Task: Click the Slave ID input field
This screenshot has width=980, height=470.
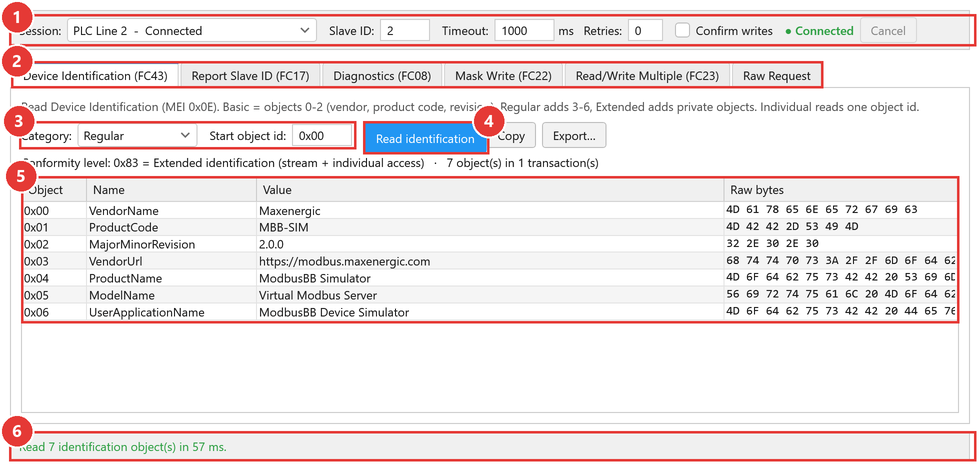Action: pos(404,31)
